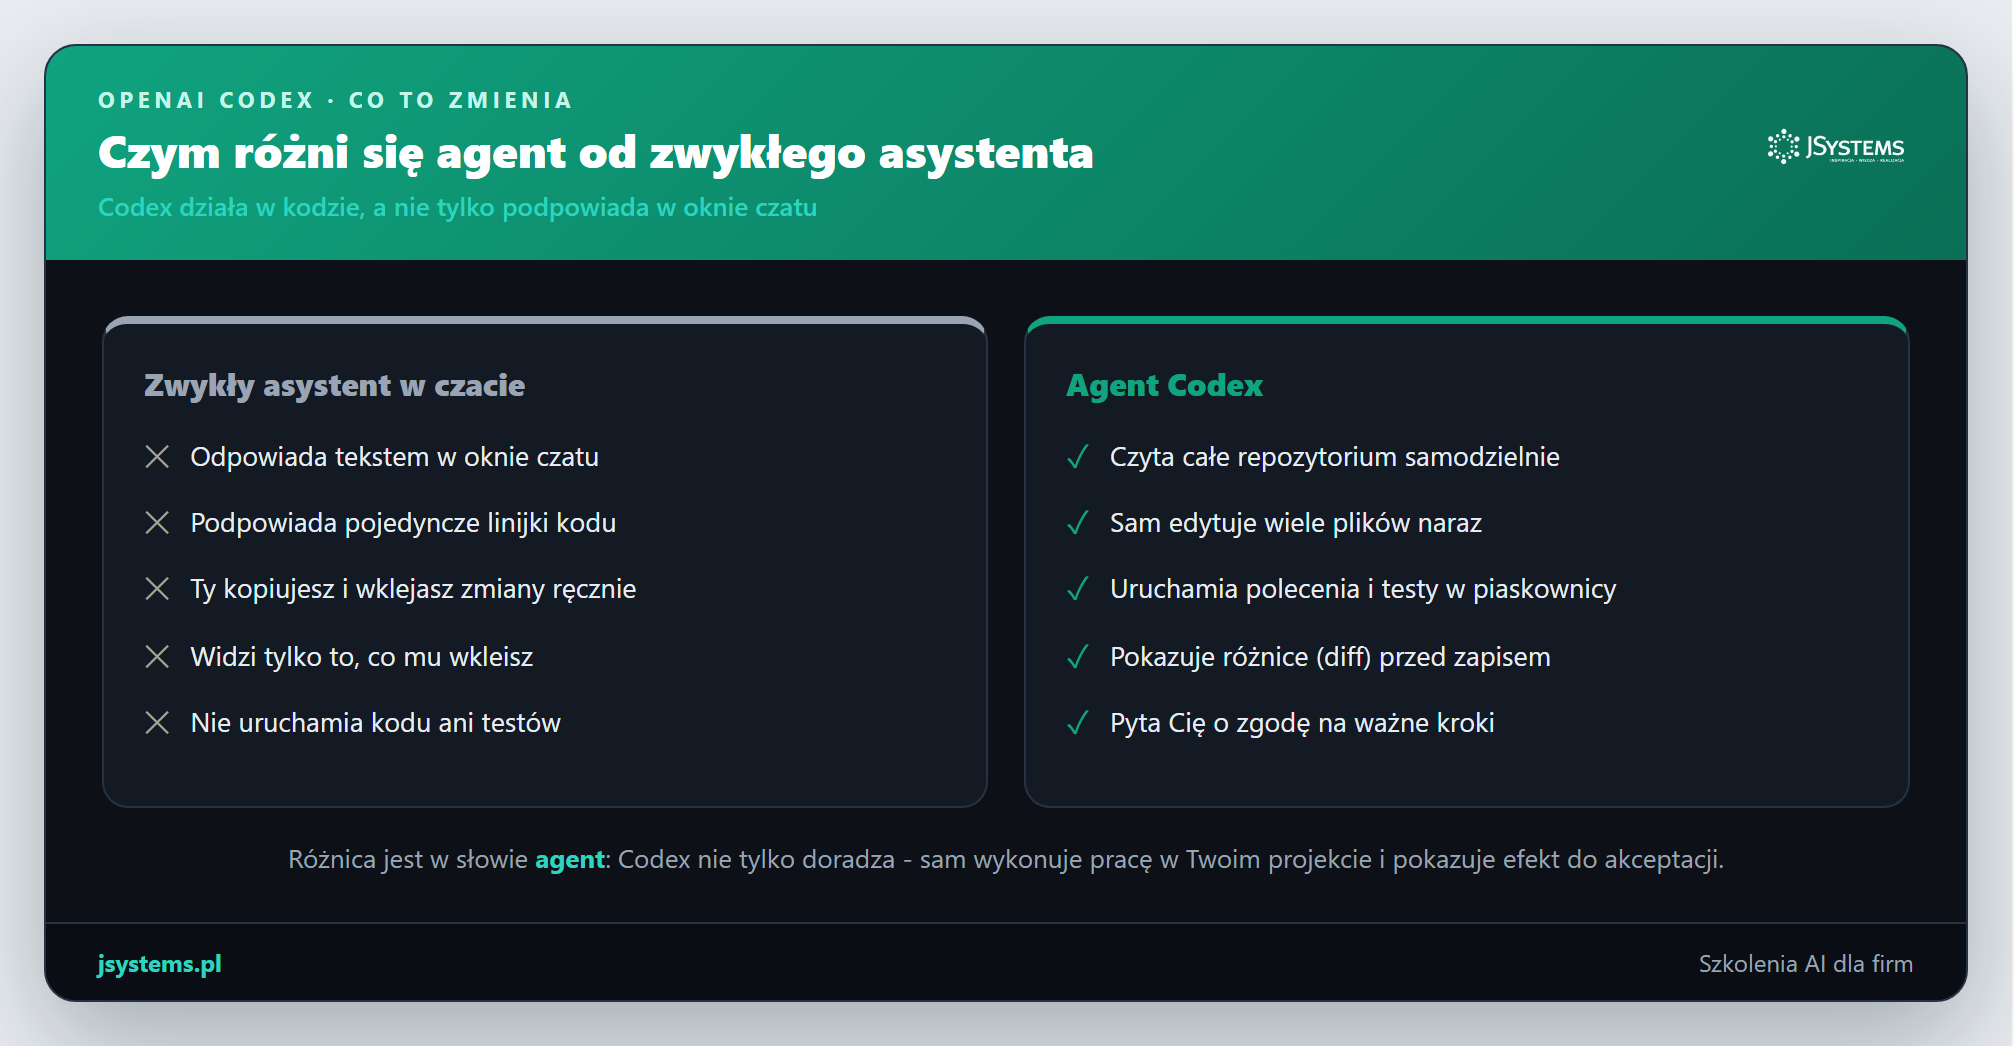Click the text 'Widzi tylko to, co mu wkleisz'
The width and height of the screenshot is (2014, 1046).
point(361,657)
